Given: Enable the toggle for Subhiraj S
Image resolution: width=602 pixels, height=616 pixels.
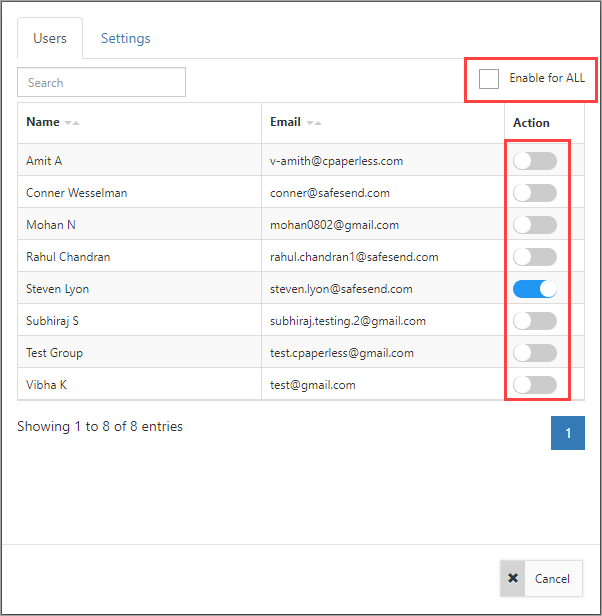Looking at the screenshot, I should click(x=534, y=321).
